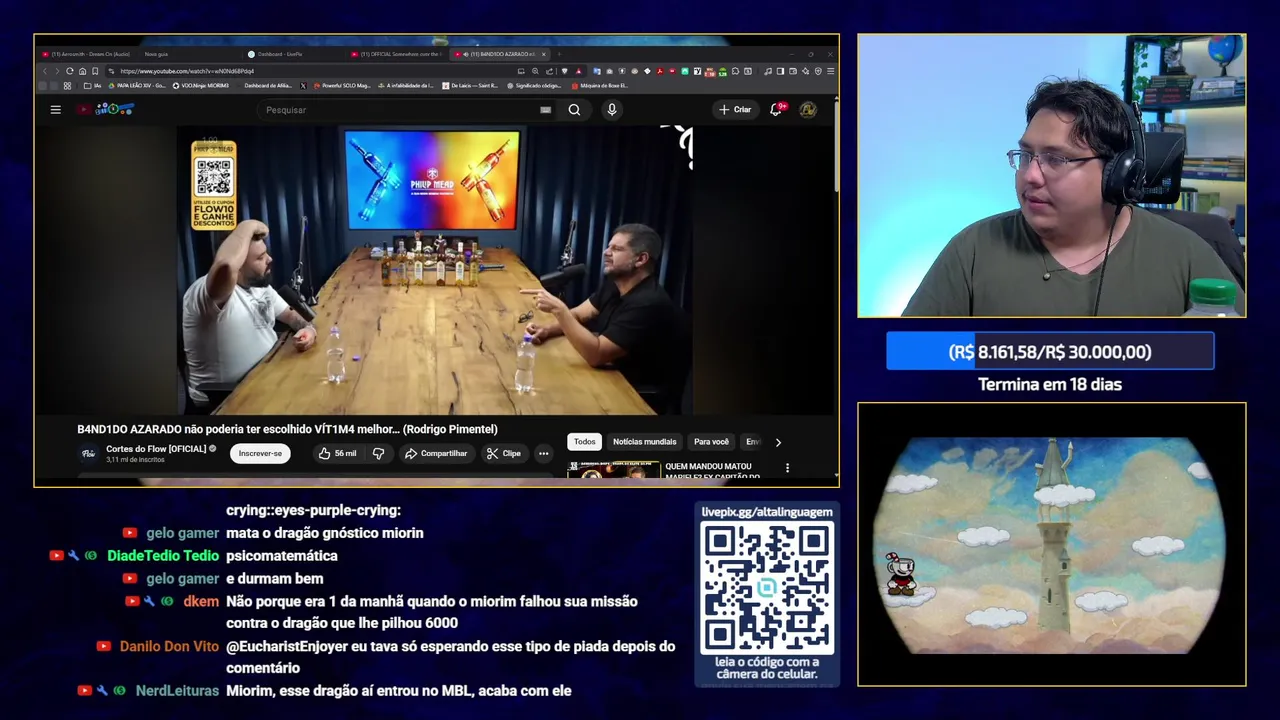The image size is (1280, 720).
Task: Open the YouTube notifications bell
Action: [x=776, y=109]
